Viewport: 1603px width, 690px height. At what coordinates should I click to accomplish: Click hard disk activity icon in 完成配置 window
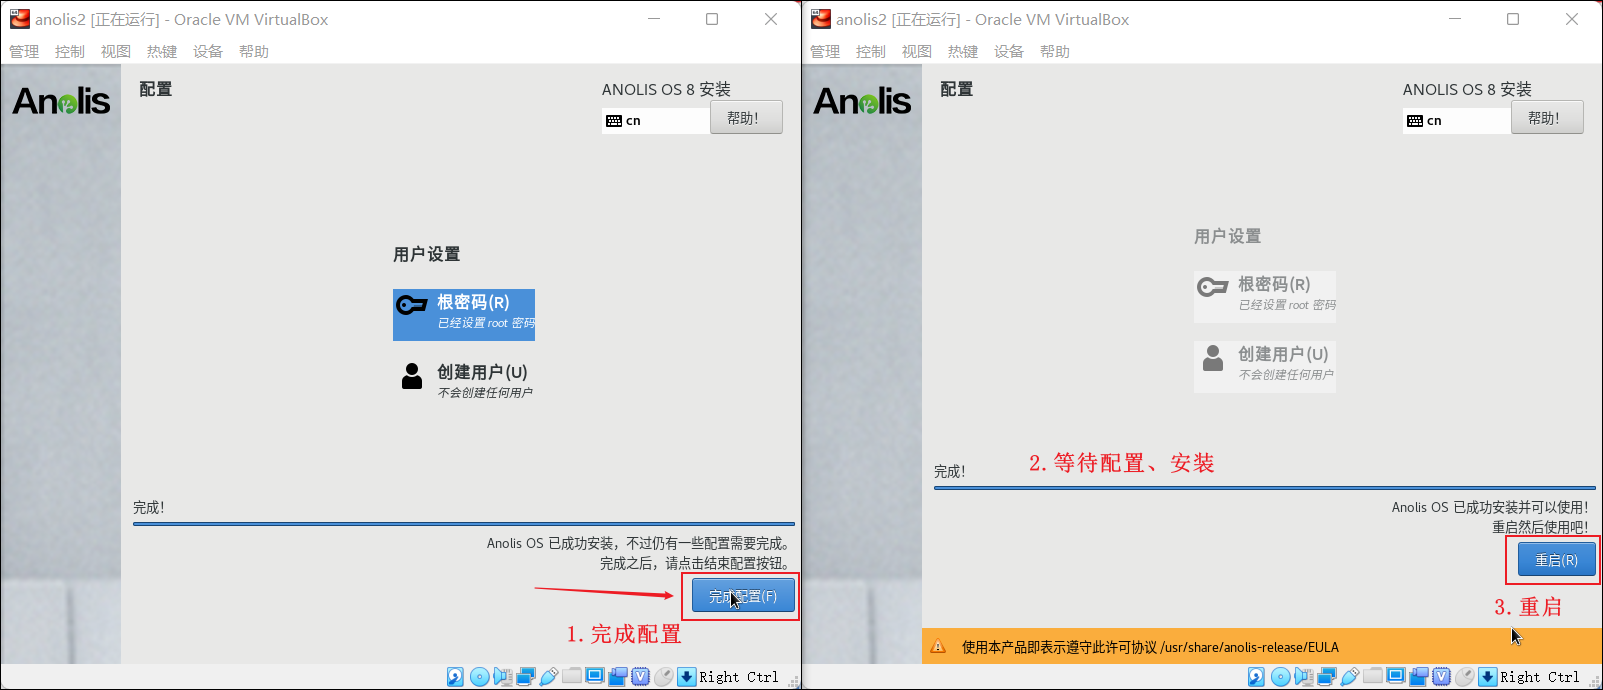455,677
